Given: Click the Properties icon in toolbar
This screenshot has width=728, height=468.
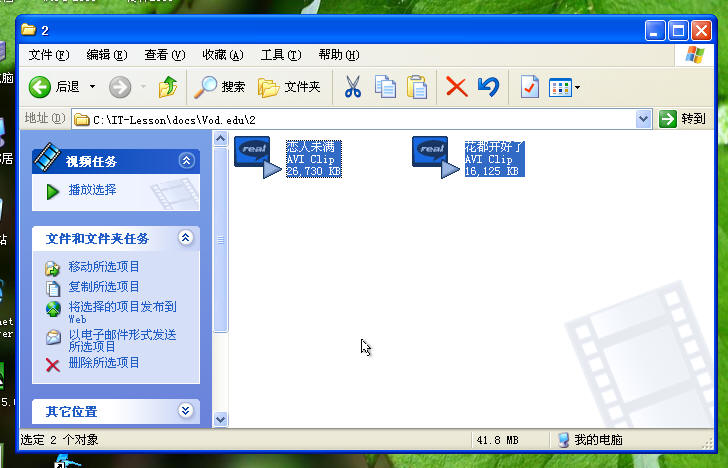Looking at the screenshot, I should (x=530, y=88).
